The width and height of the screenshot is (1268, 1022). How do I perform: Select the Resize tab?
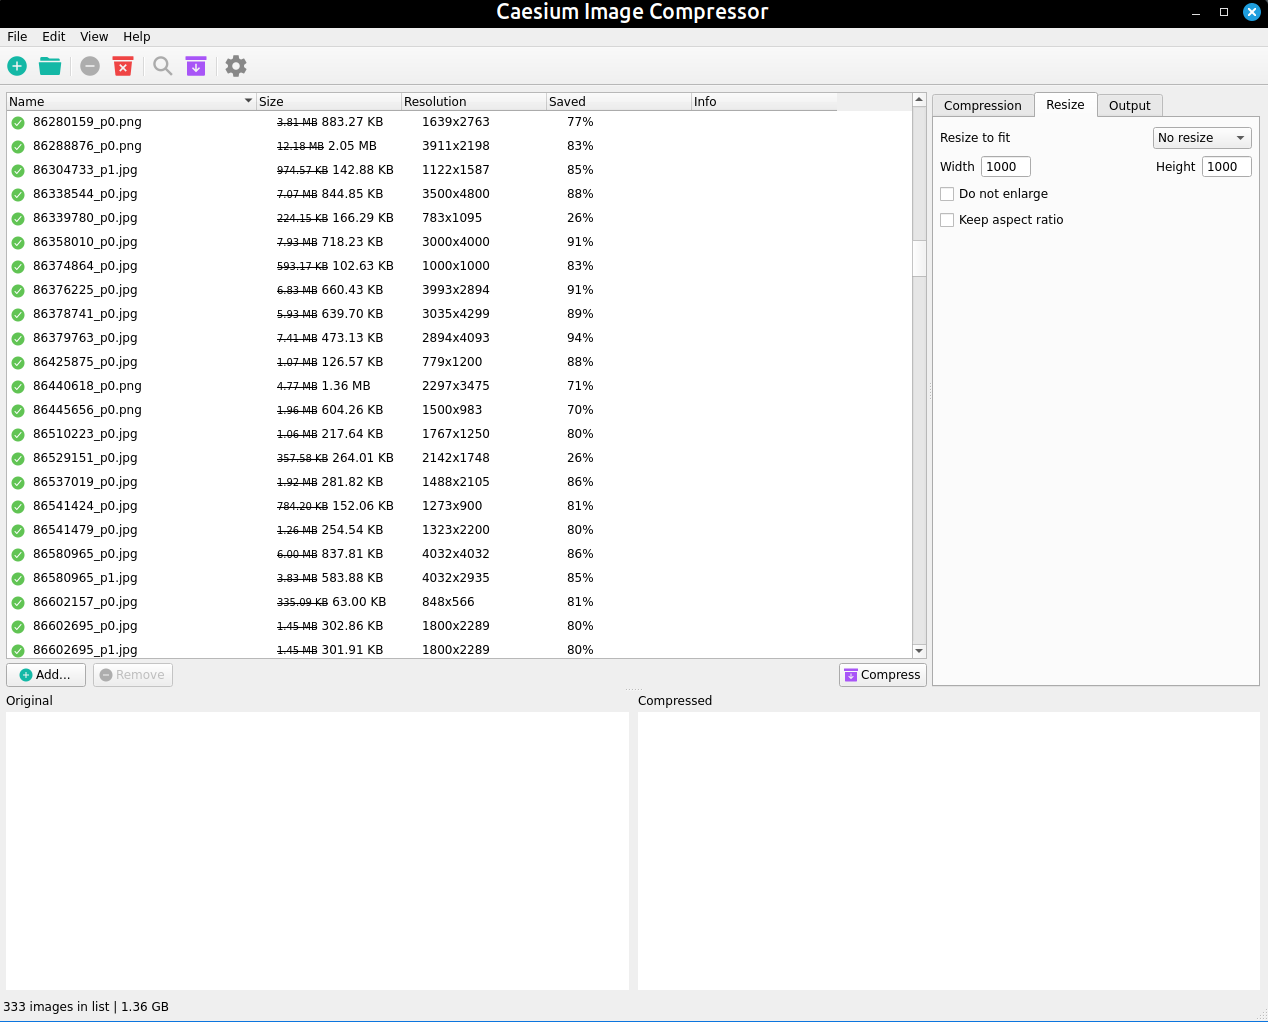[1065, 104]
